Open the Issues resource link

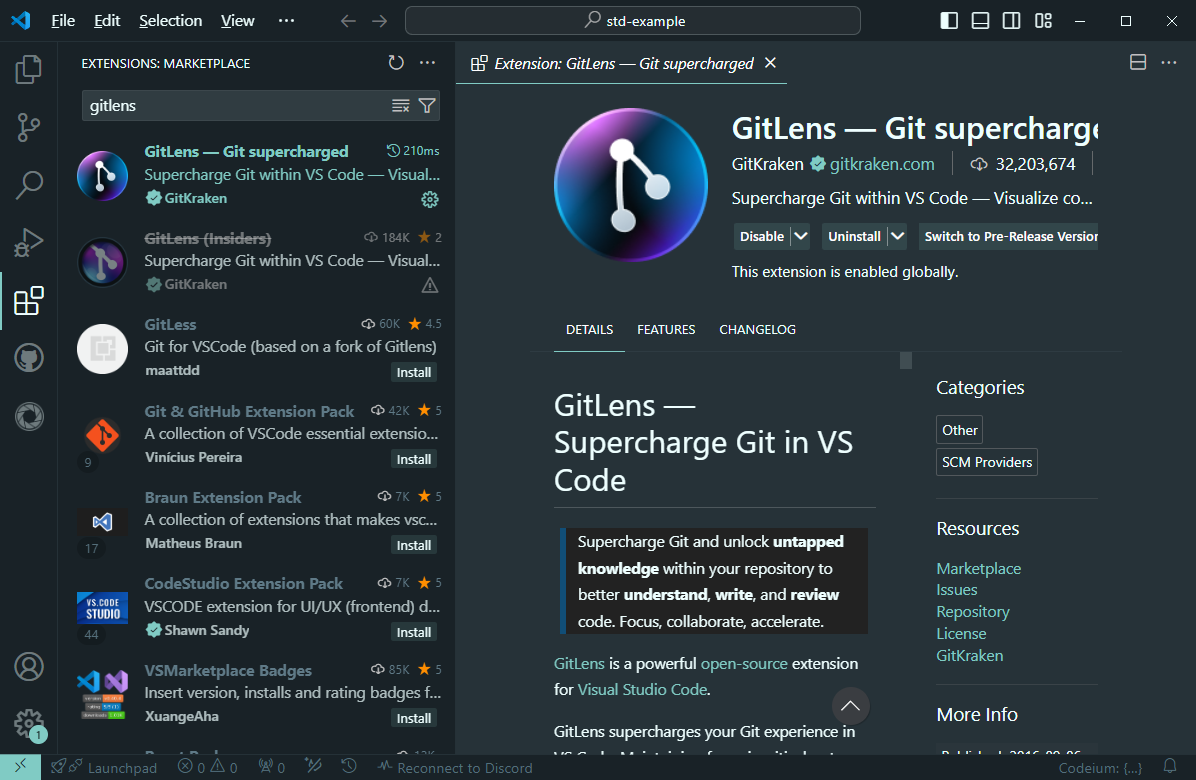956,590
